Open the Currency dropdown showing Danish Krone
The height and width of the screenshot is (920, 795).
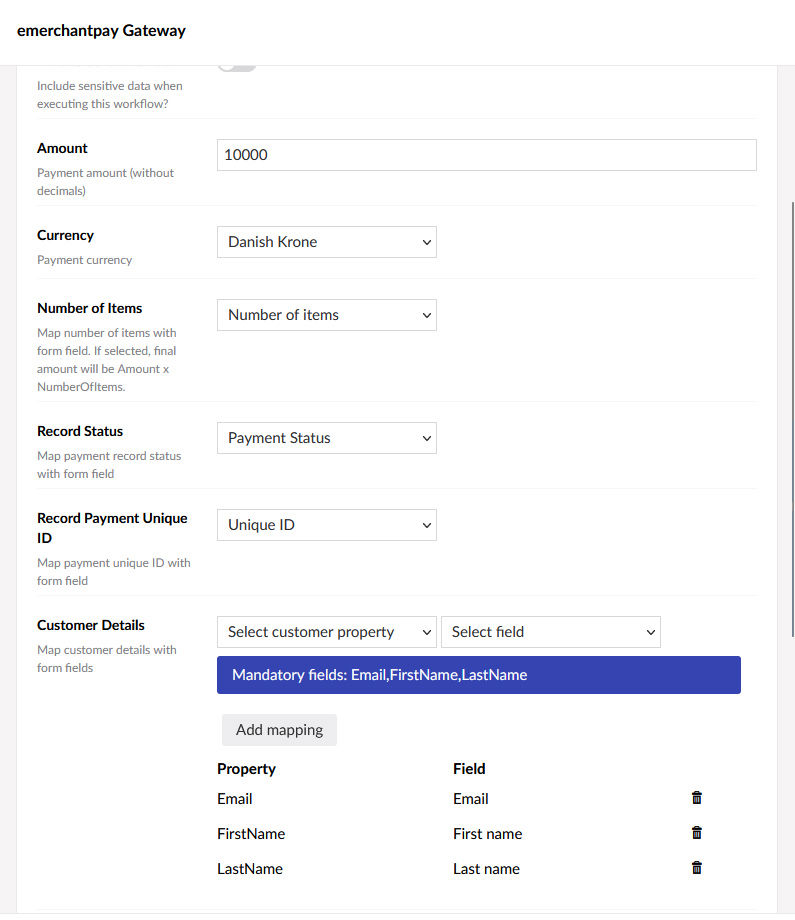pyautogui.click(x=327, y=242)
